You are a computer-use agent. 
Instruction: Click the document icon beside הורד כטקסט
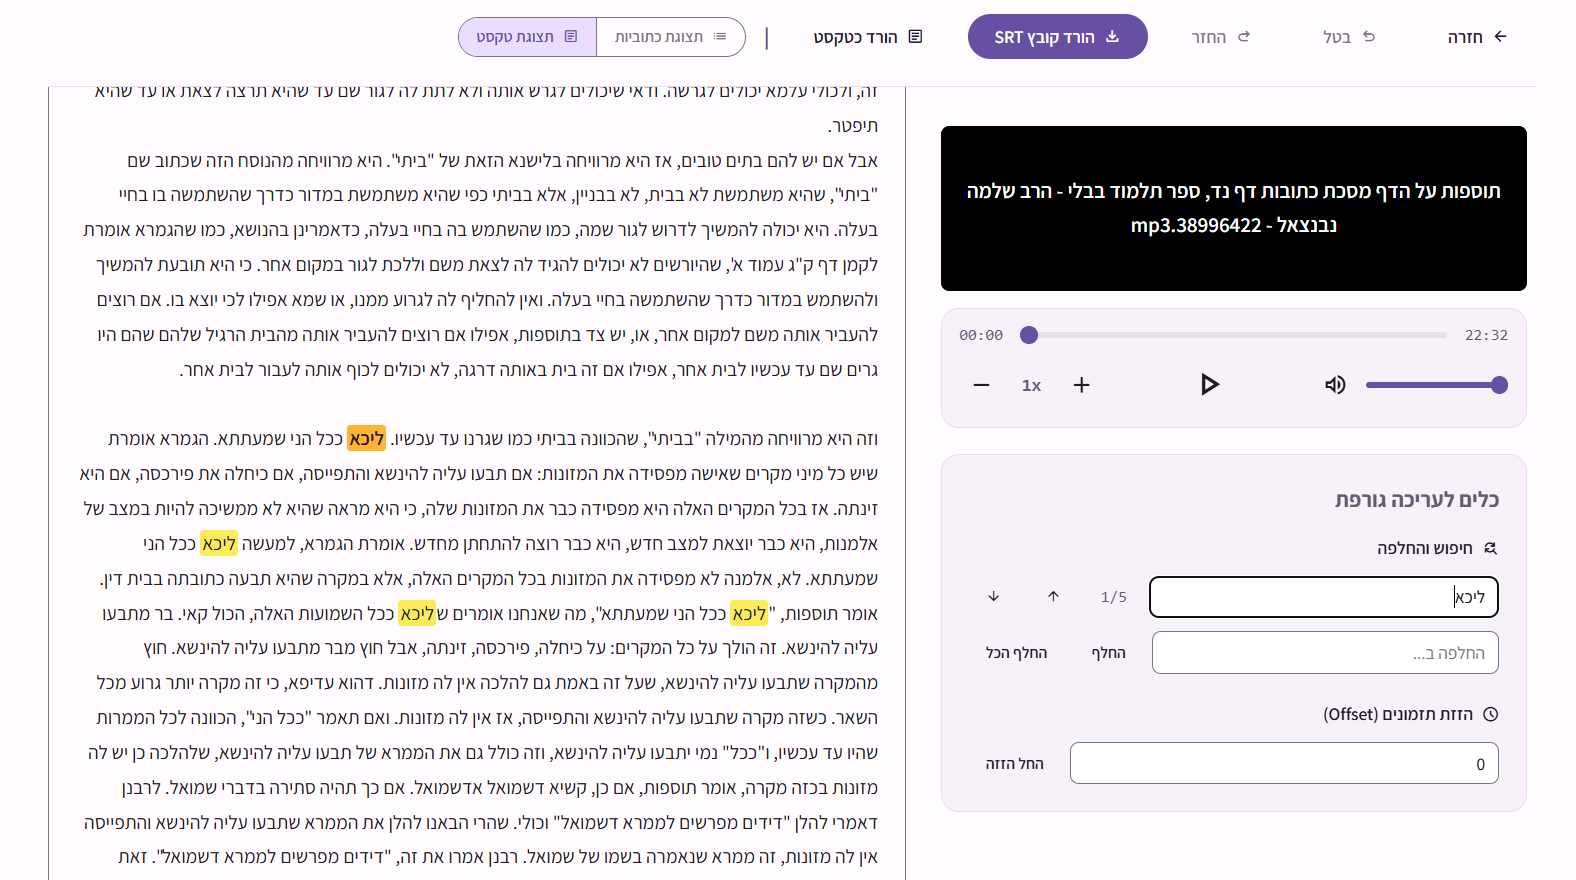[x=915, y=37]
